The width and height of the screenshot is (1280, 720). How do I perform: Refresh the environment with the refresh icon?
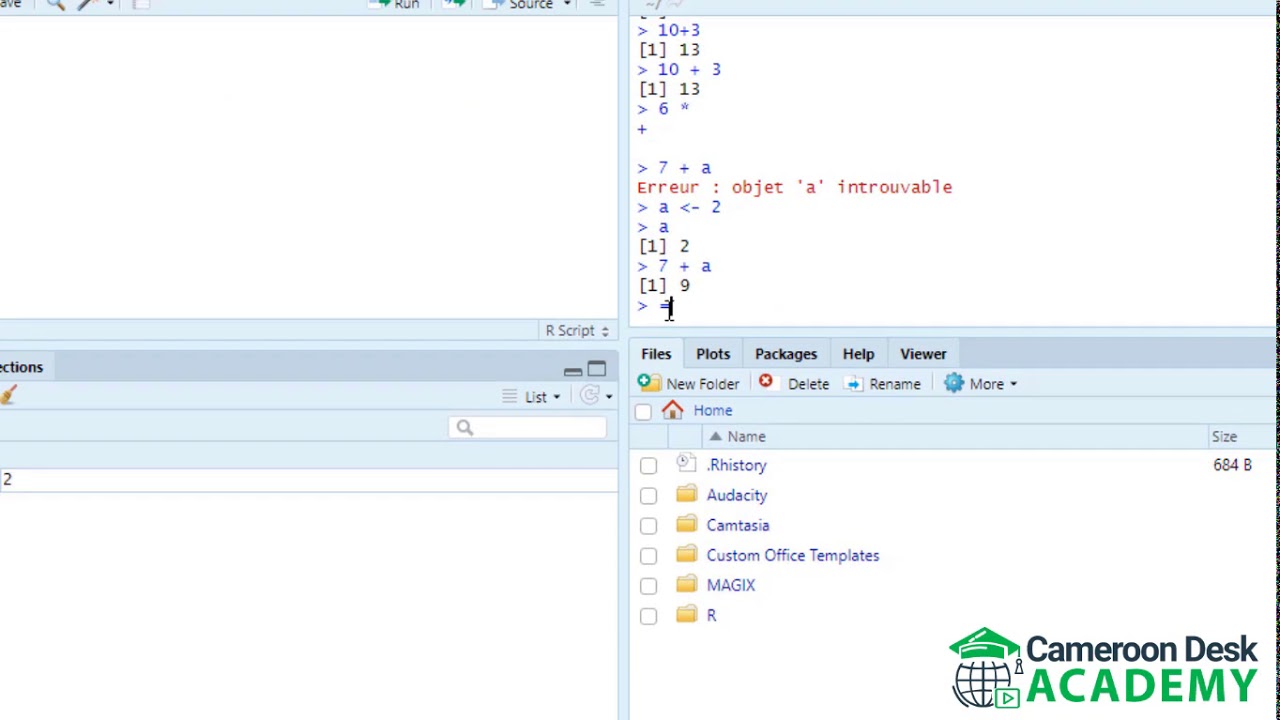pos(590,396)
